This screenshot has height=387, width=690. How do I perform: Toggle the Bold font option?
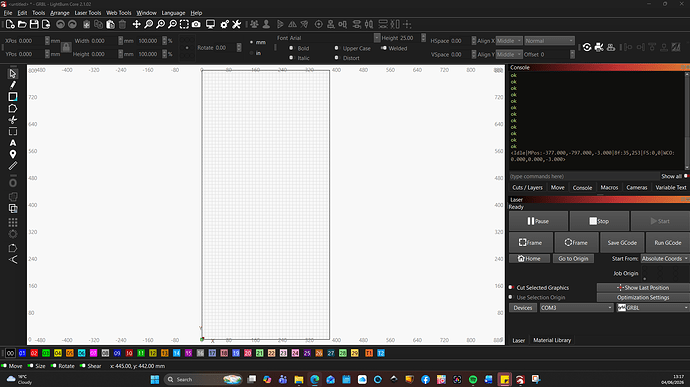[x=291, y=48]
